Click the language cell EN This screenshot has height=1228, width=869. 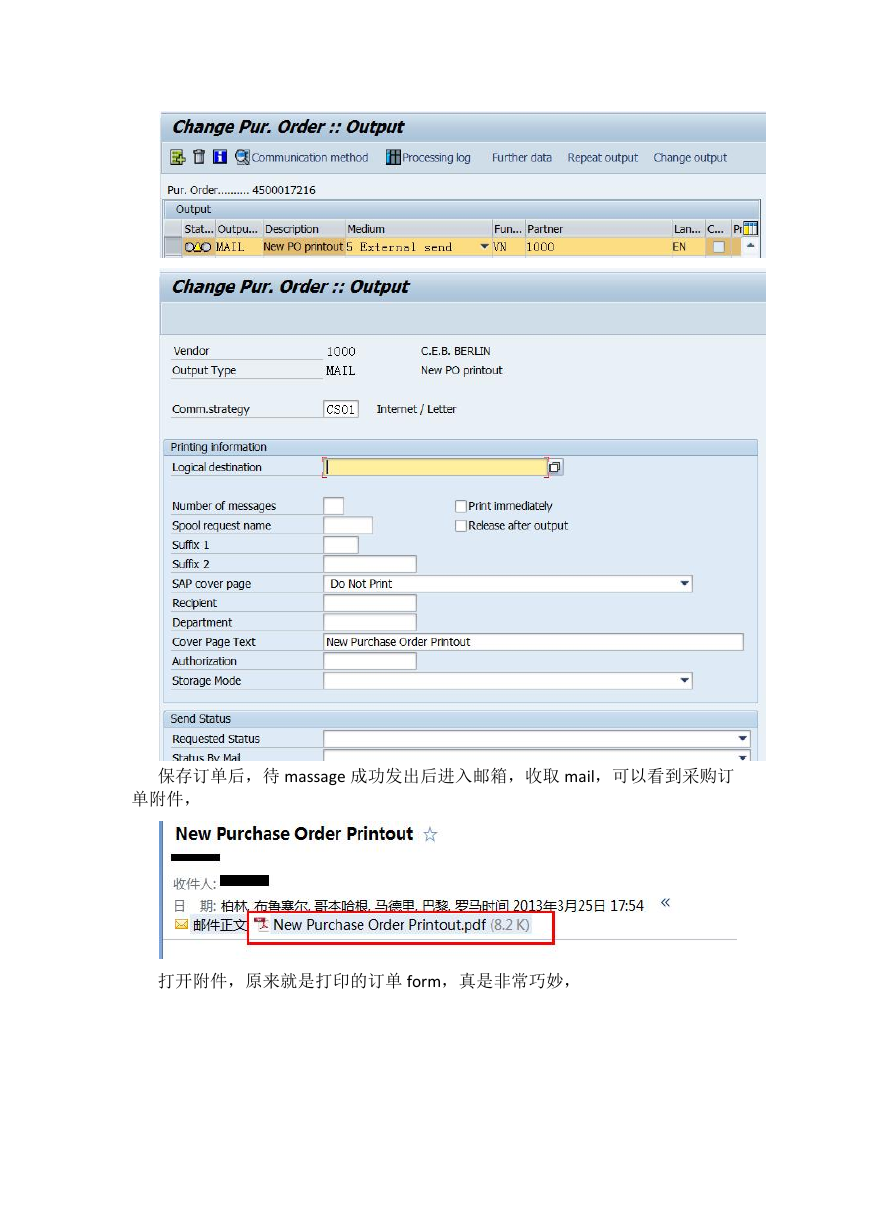688,247
